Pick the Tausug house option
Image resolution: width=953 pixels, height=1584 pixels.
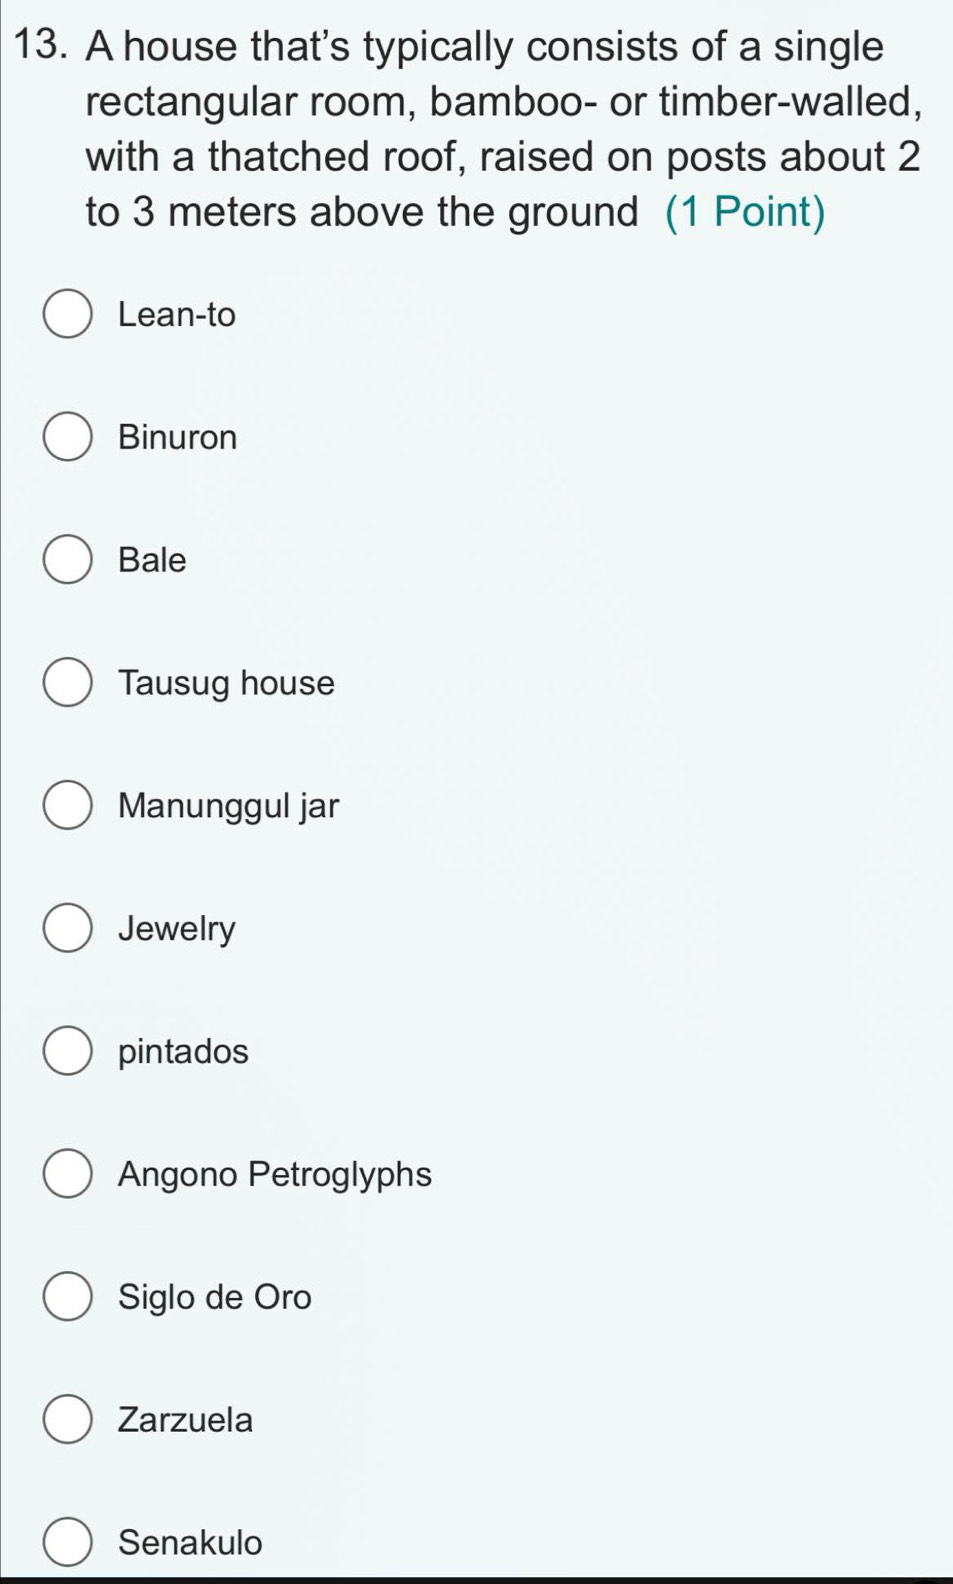coord(68,683)
